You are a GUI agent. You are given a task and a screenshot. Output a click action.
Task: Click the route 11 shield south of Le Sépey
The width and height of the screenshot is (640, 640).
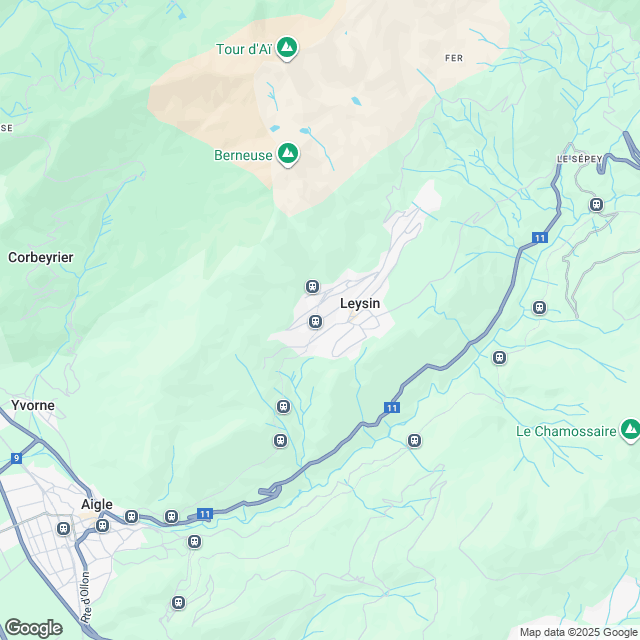pos(540,238)
